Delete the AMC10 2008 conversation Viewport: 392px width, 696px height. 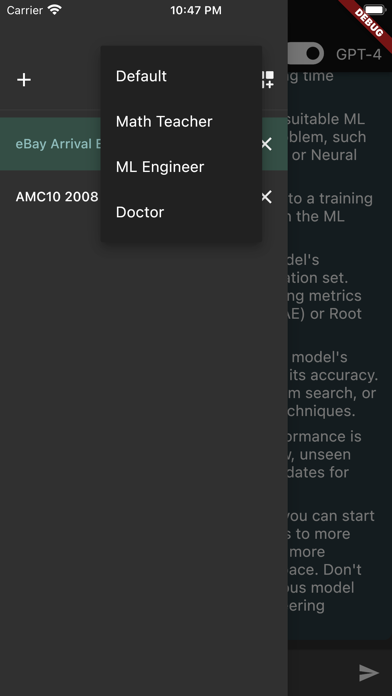(x=266, y=197)
